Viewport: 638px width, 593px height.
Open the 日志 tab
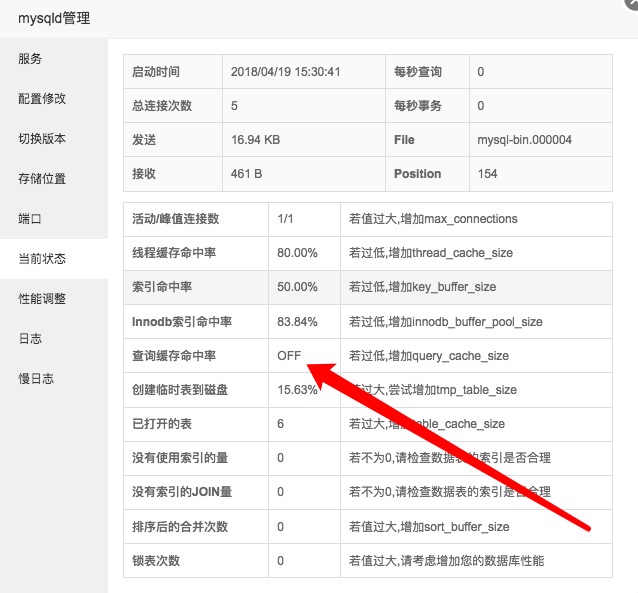[x=30, y=338]
